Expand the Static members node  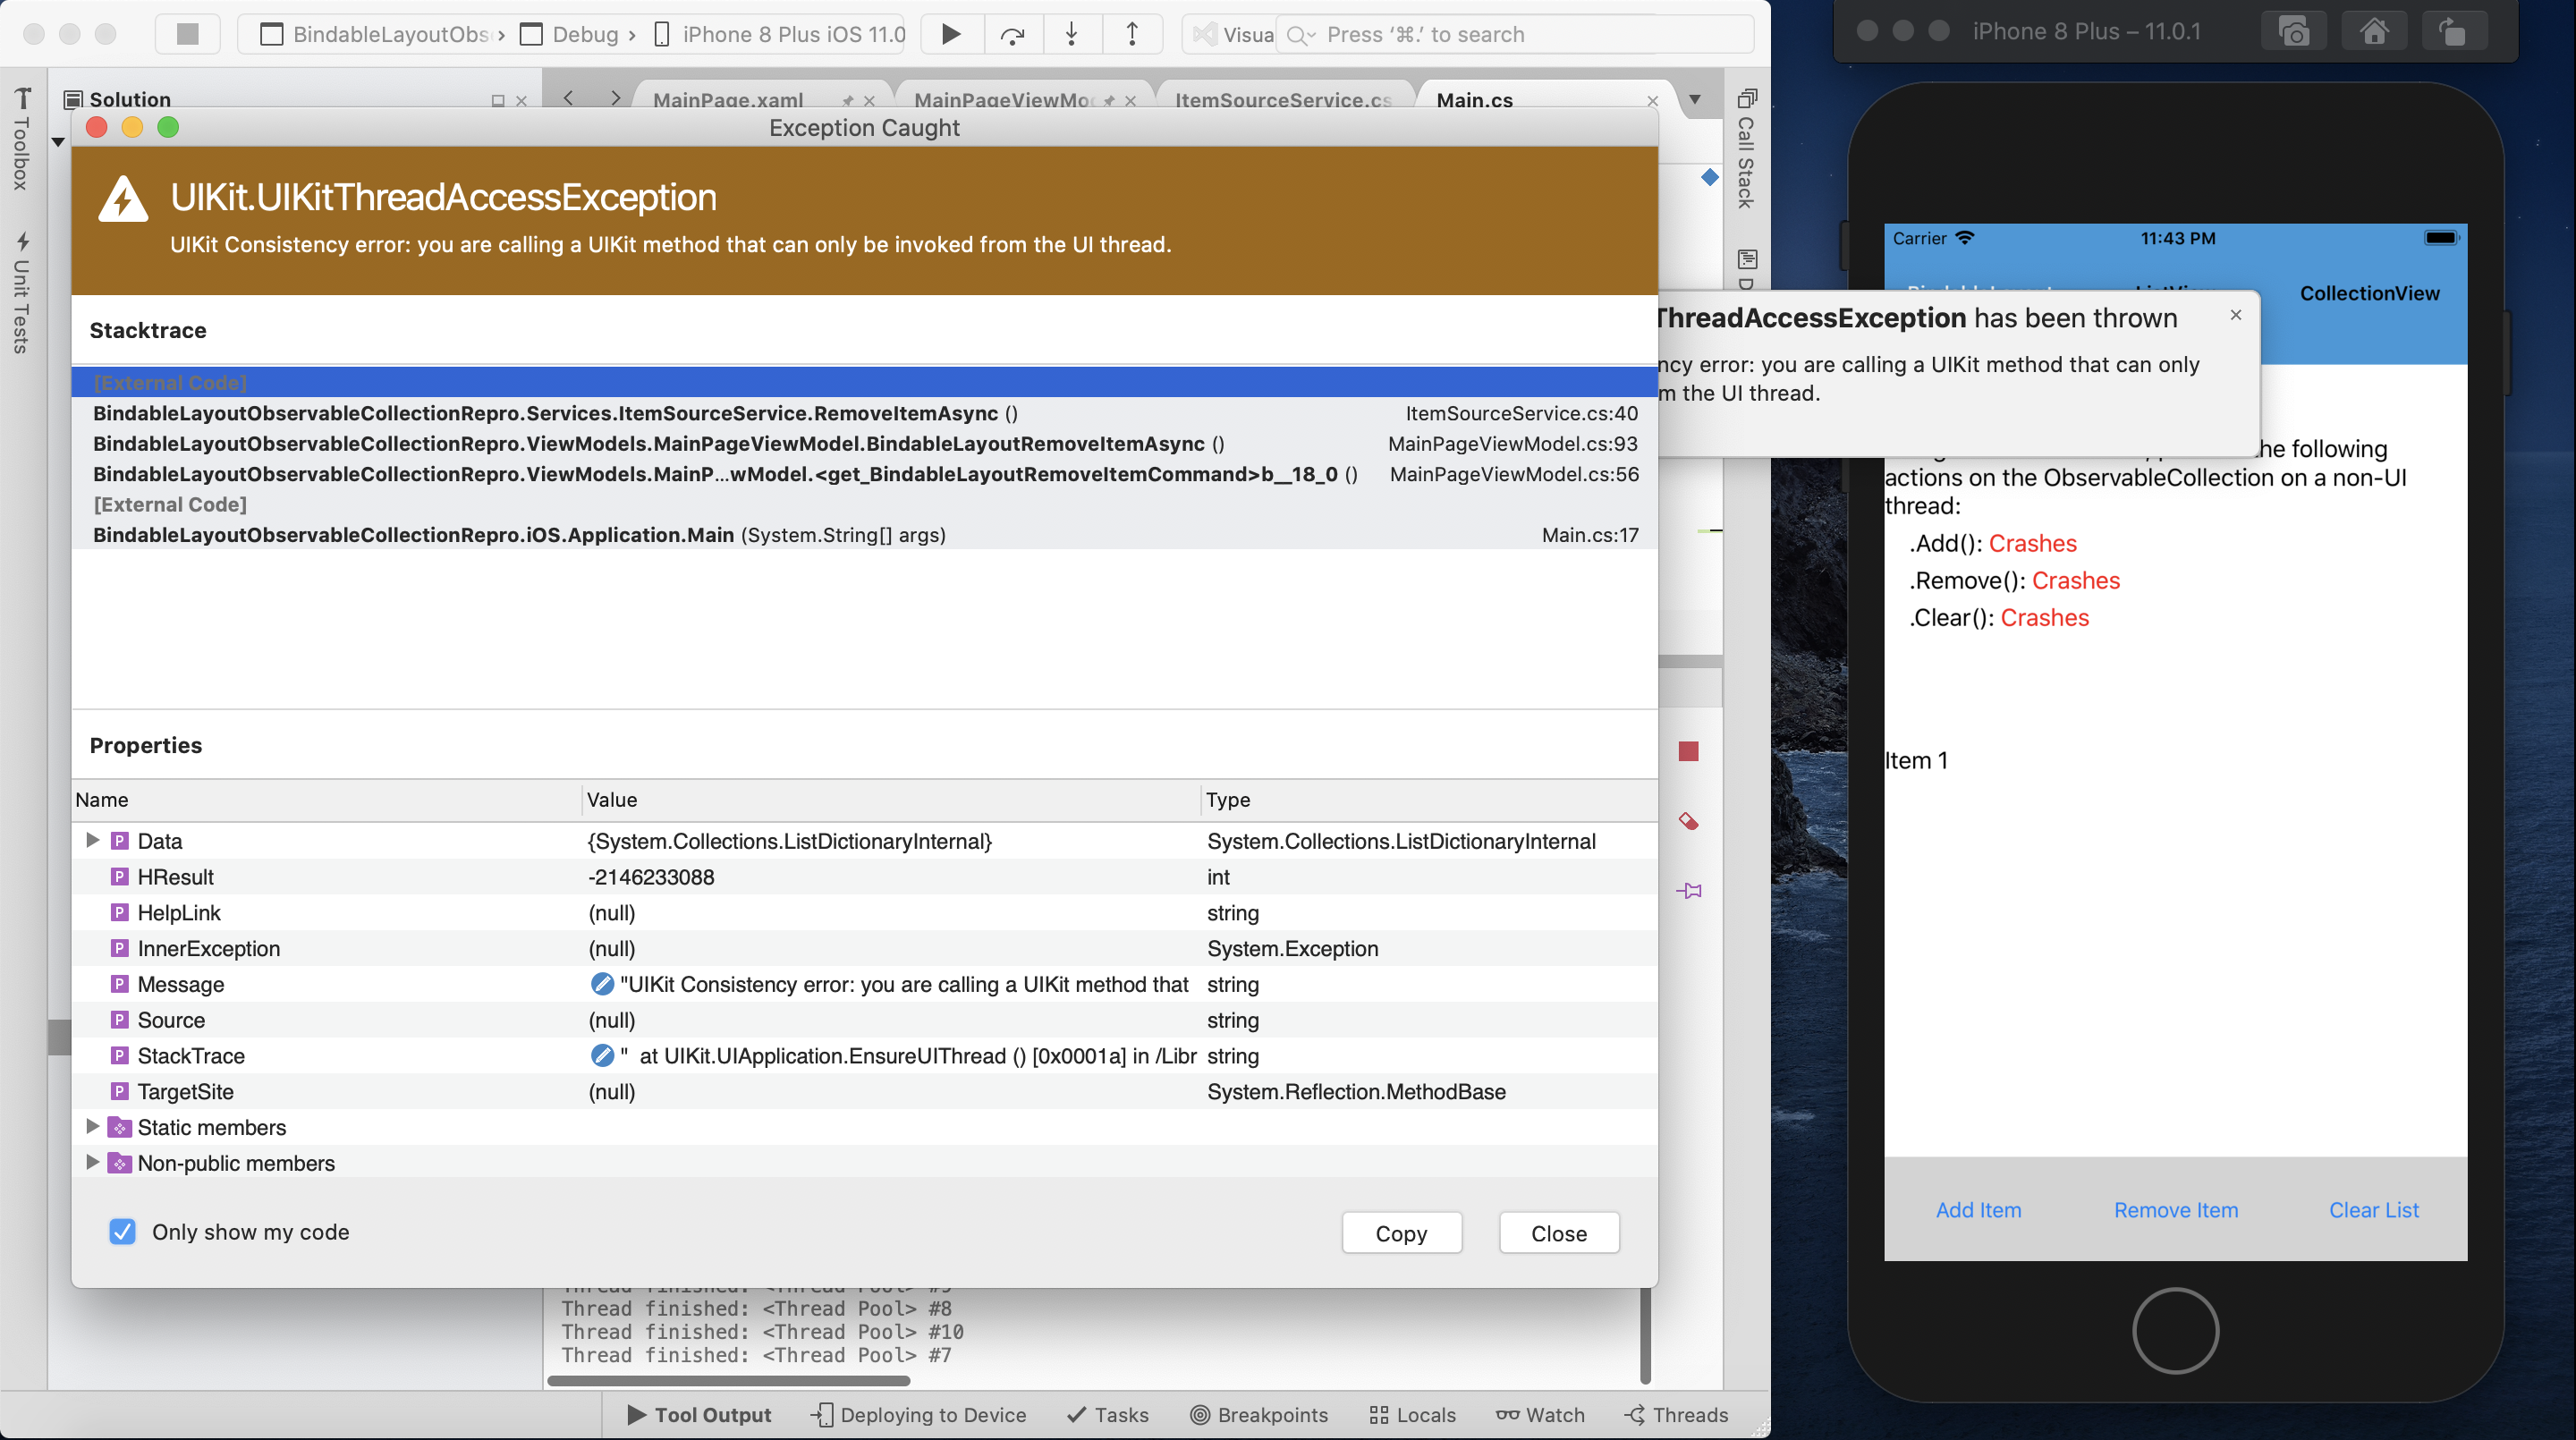[92, 1127]
